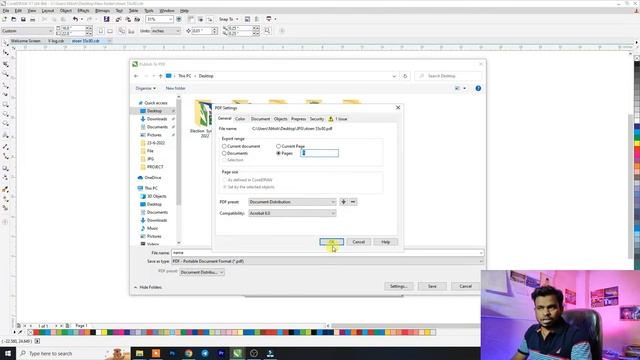
Task: Go back using the file dialog's back arrow
Action: pyautogui.click(x=136, y=76)
